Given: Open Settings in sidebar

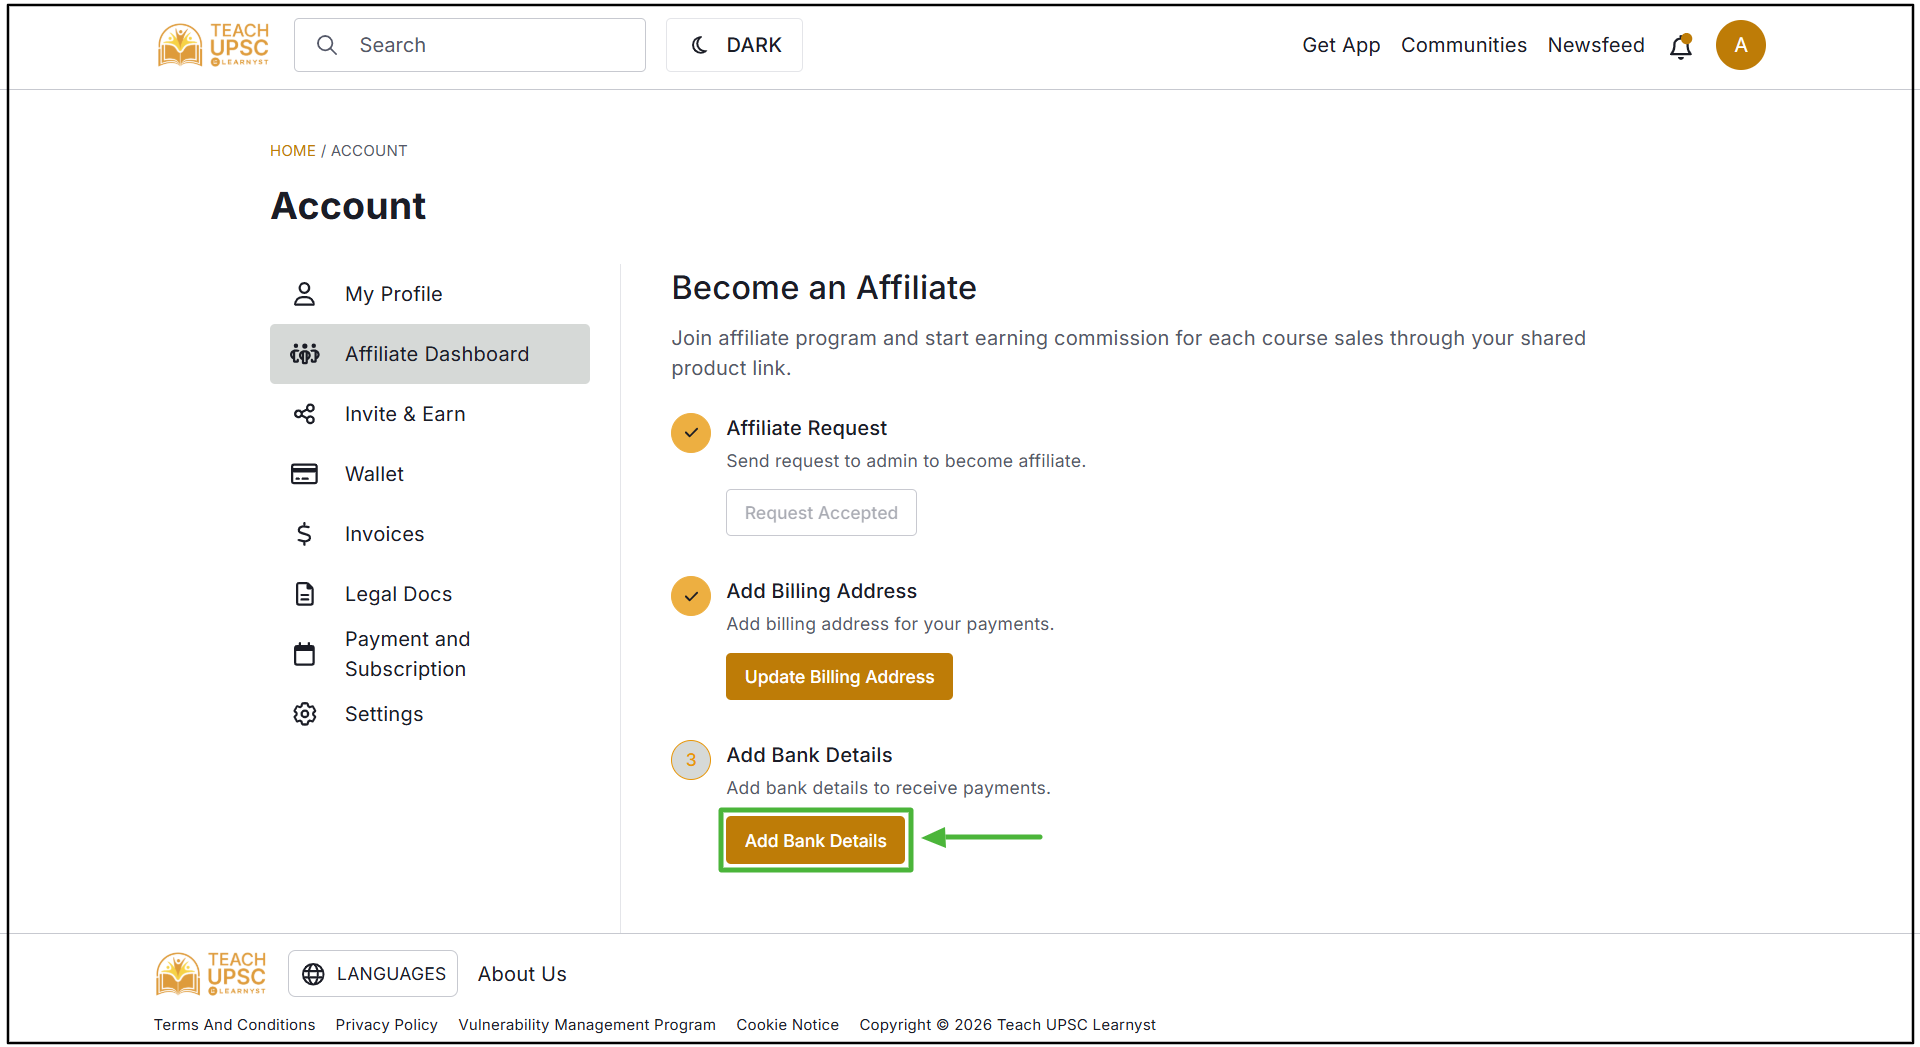Looking at the screenshot, I should pos(430,714).
